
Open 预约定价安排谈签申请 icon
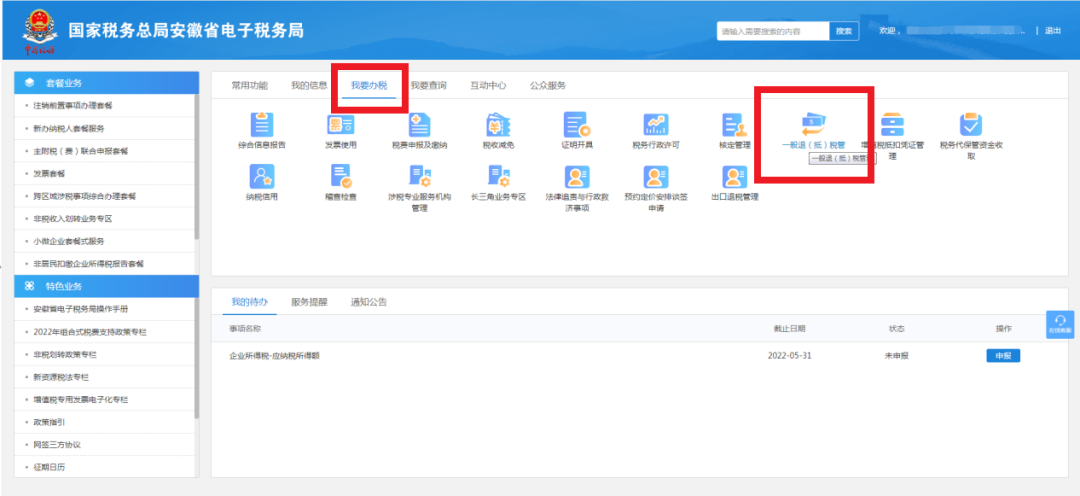click(x=656, y=176)
